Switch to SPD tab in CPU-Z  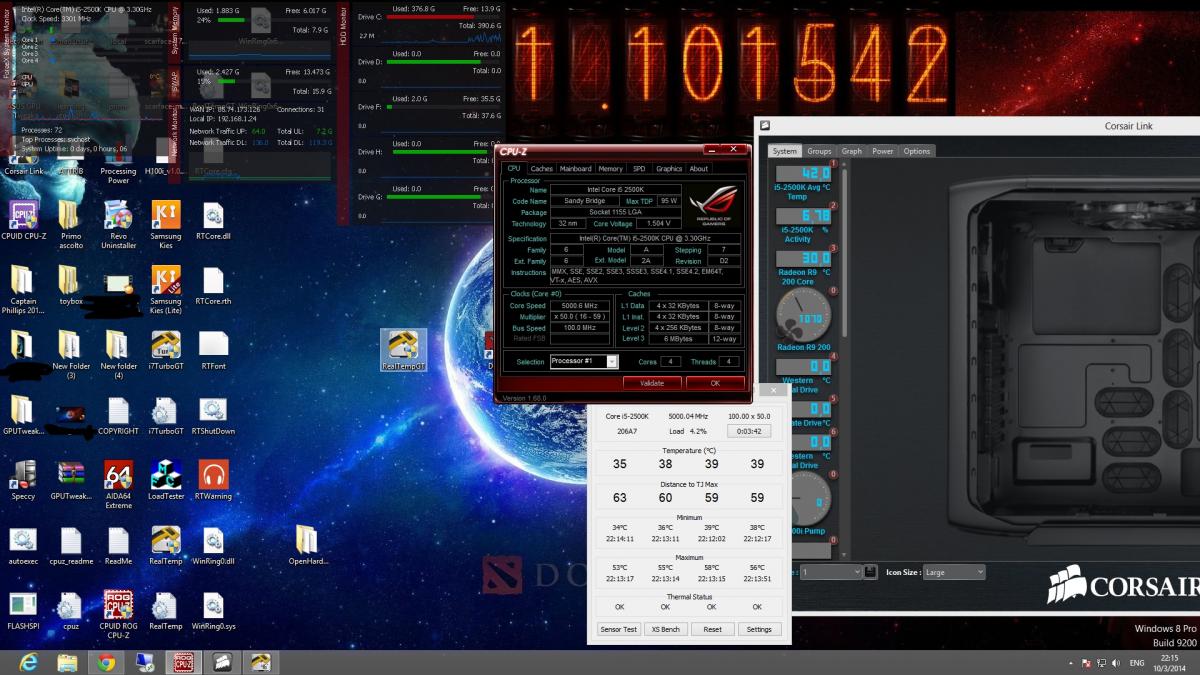pyautogui.click(x=639, y=169)
